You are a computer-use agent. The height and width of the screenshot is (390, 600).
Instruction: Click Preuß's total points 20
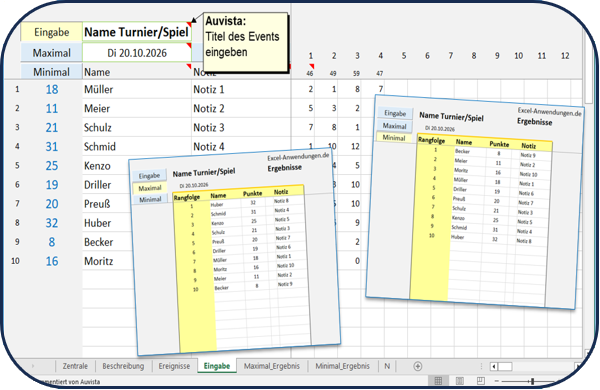click(x=52, y=204)
